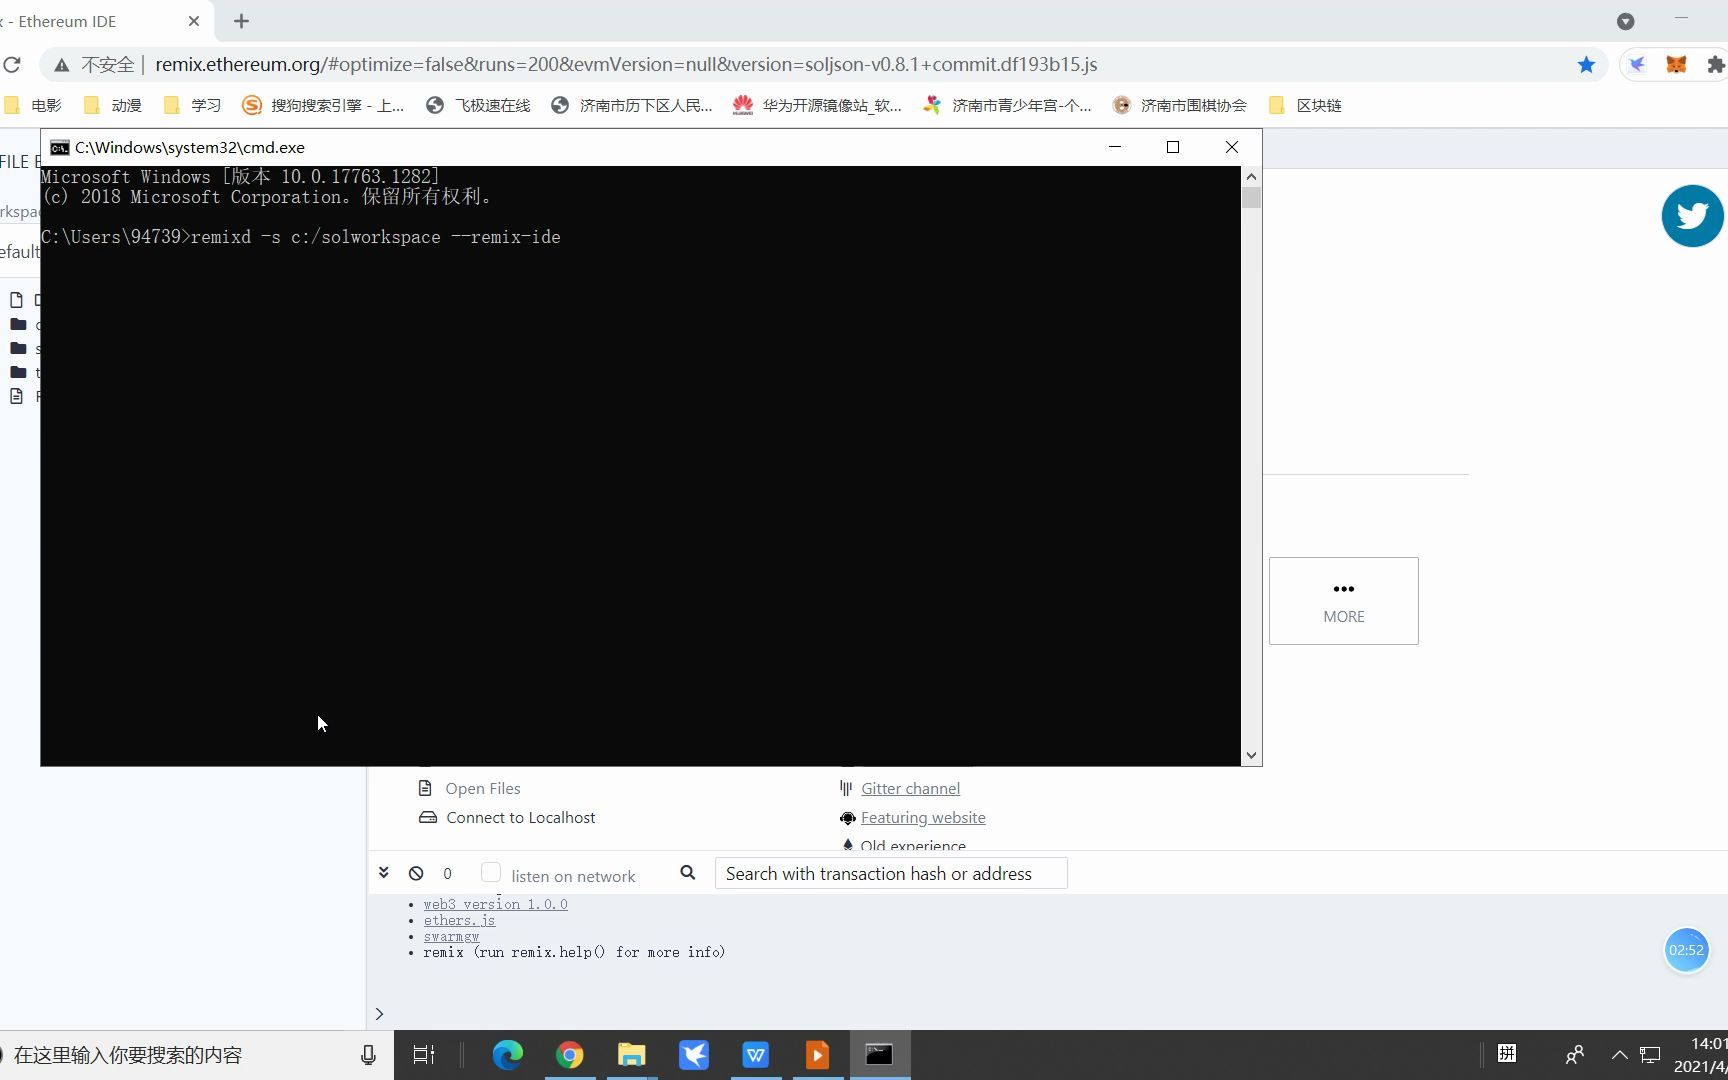Enable the listen on network checkbox
Image resolution: width=1728 pixels, height=1080 pixels.
[x=491, y=872]
